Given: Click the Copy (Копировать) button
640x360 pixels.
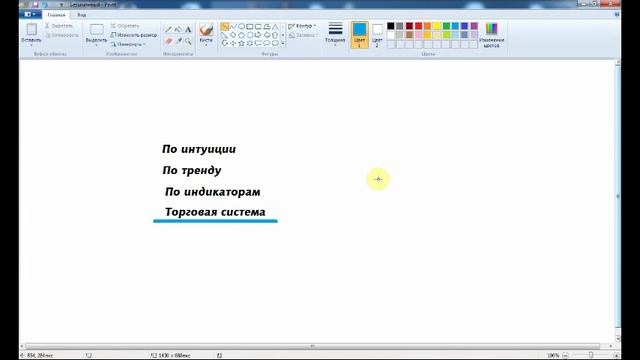Looking at the screenshot, I should [x=61, y=36].
